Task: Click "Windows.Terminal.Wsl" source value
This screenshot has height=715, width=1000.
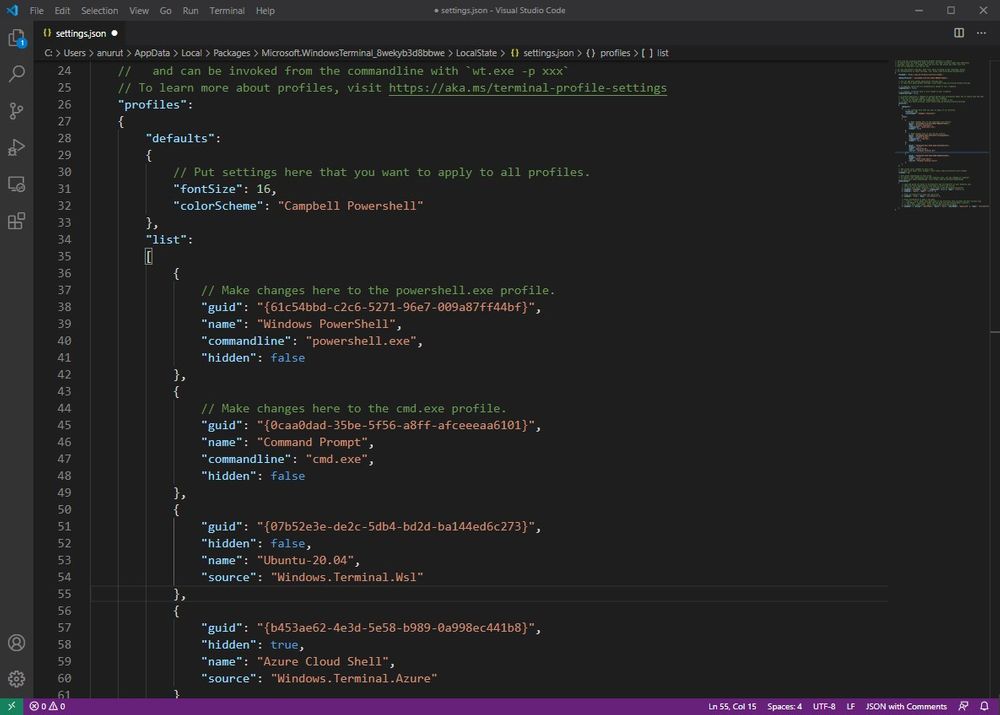Action: [x=347, y=577]
